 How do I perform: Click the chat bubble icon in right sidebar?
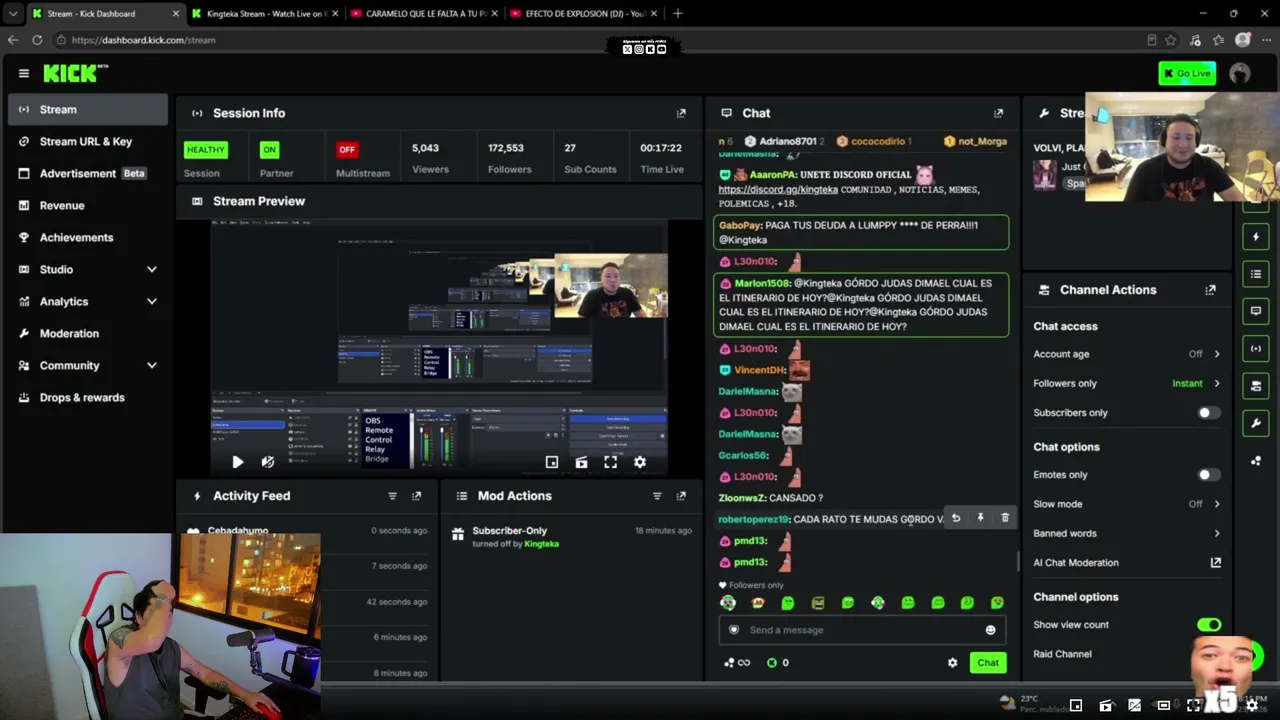click(1256, 311)
